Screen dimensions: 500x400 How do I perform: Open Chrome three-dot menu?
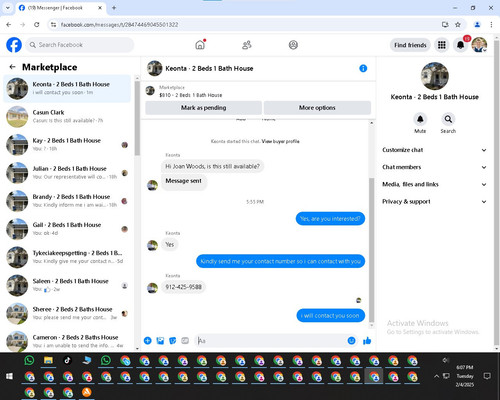click(491, 25)
